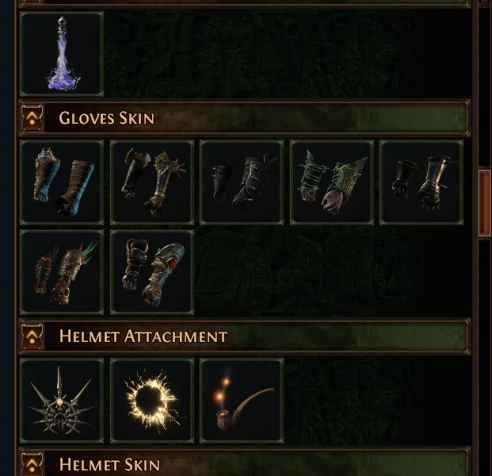Select the purple lightning flask item

tap(62, 54)
